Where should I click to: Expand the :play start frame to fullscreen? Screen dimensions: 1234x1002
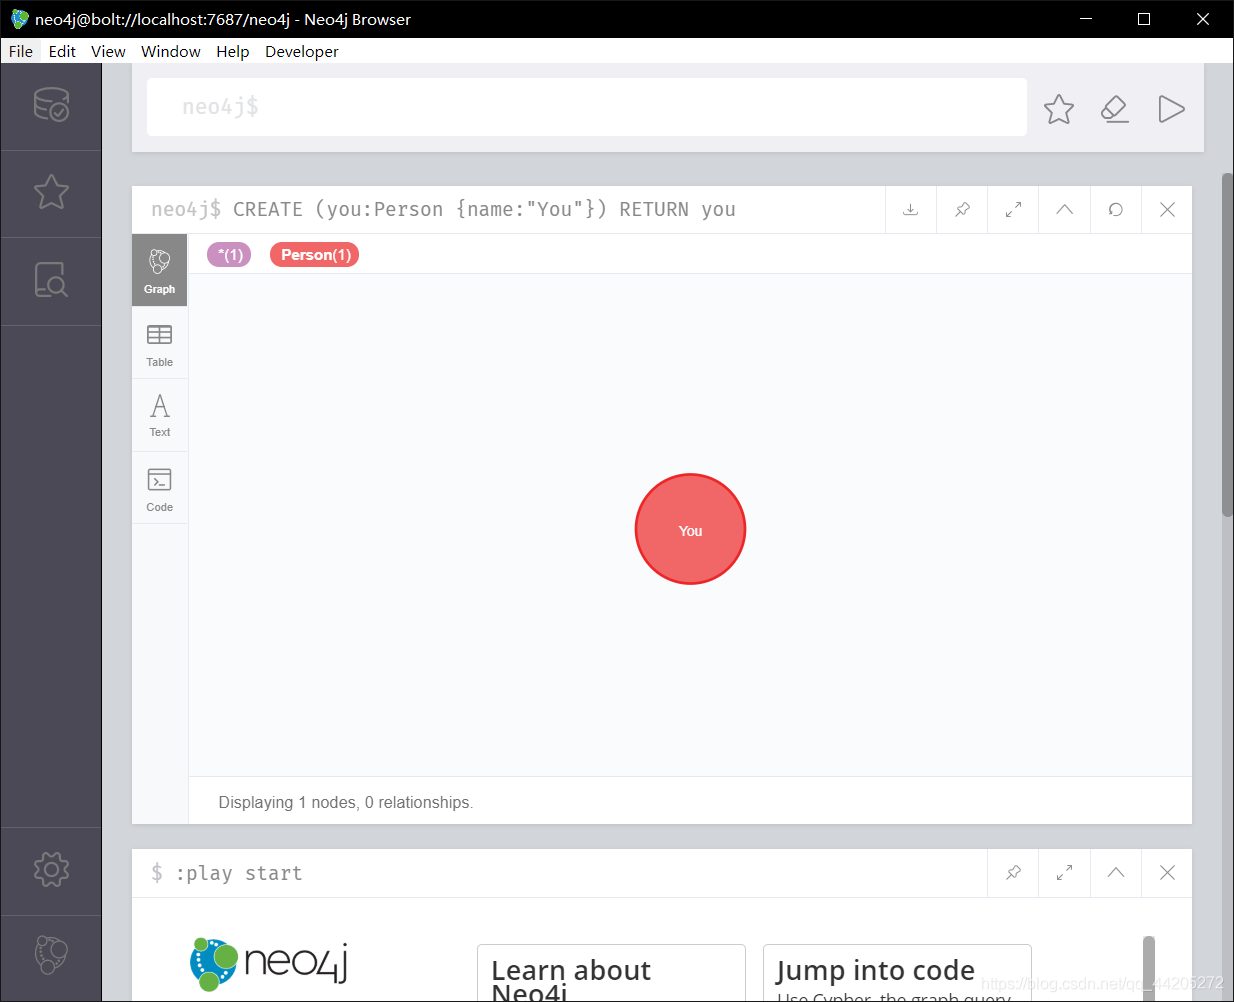tap(1064, 873)
